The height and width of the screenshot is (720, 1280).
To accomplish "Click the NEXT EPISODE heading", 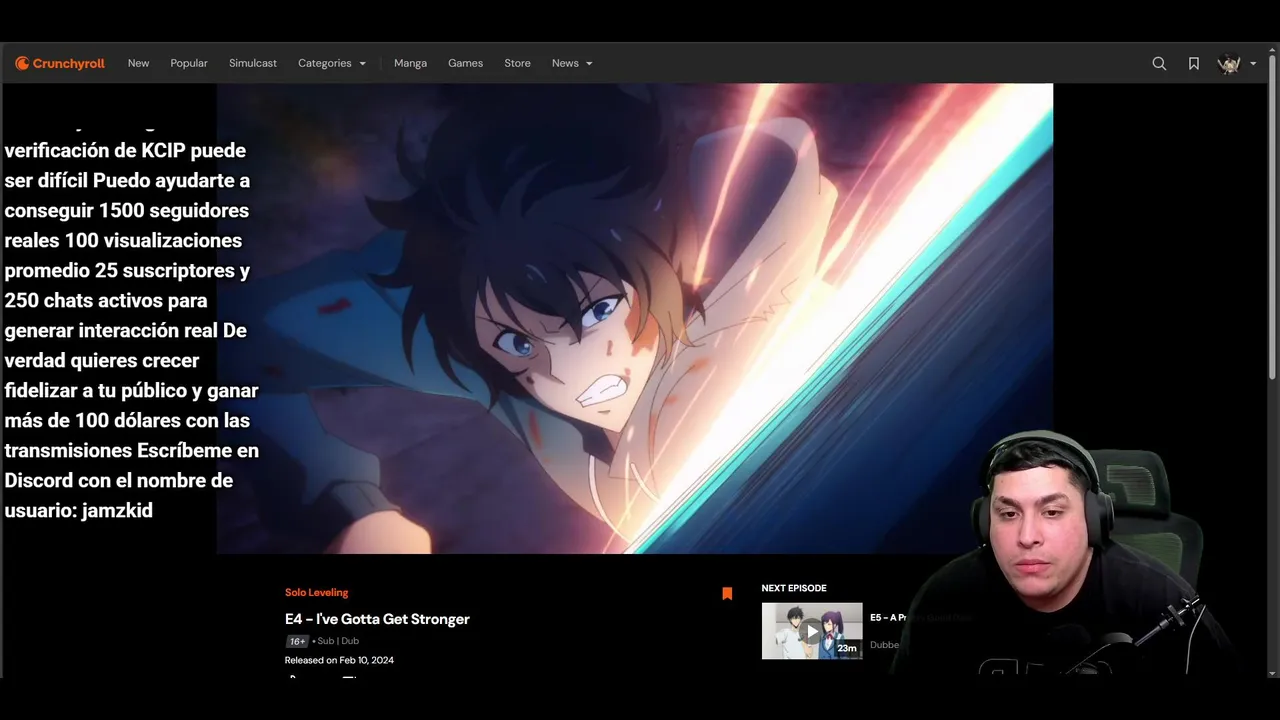I will point(794,588).
